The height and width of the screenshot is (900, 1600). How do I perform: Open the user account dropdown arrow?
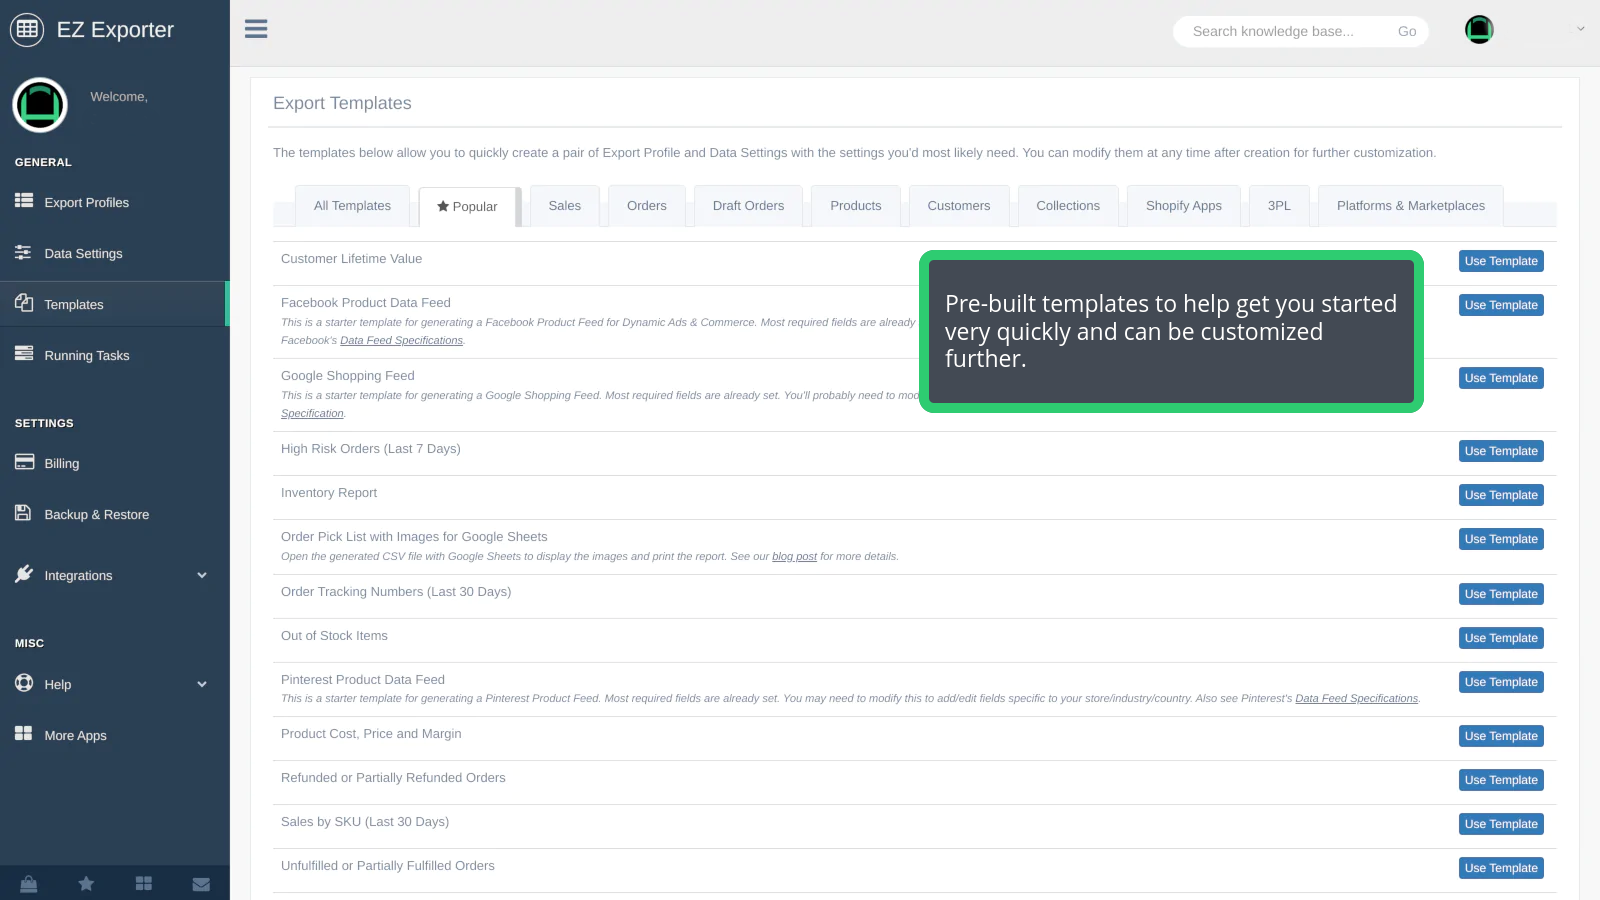coord(1581,29)
